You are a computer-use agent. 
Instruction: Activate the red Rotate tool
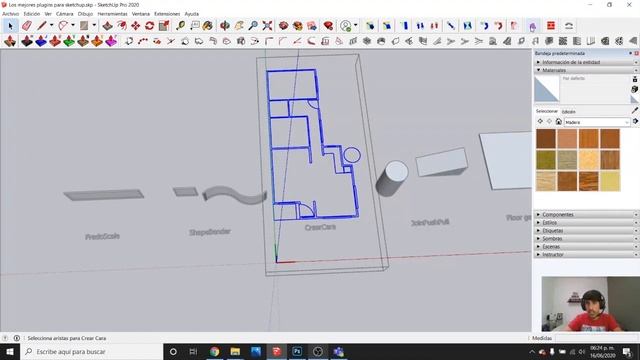coord(149,26)
